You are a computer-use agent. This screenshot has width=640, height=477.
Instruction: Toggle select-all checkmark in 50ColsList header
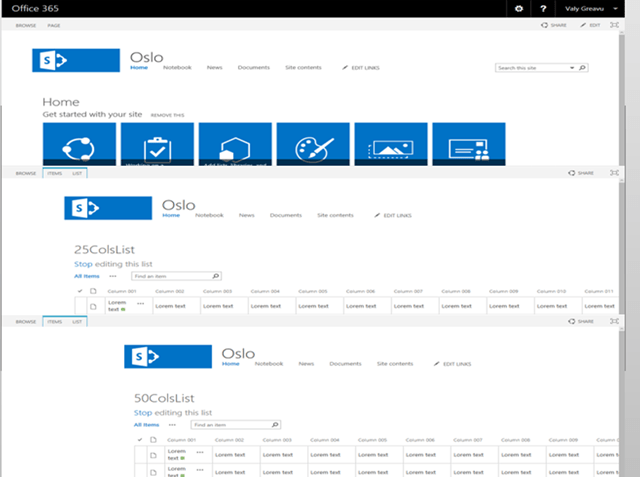point(139,439)
